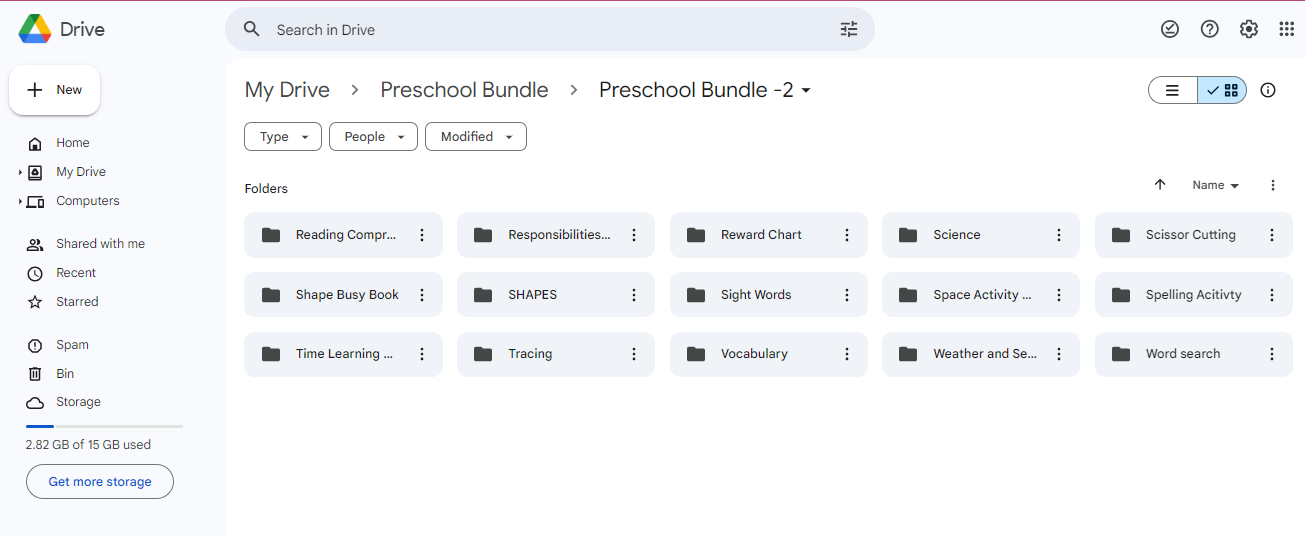1305x536 pixels.
Task: Click the search filter options icon
Action: [849, 29]
